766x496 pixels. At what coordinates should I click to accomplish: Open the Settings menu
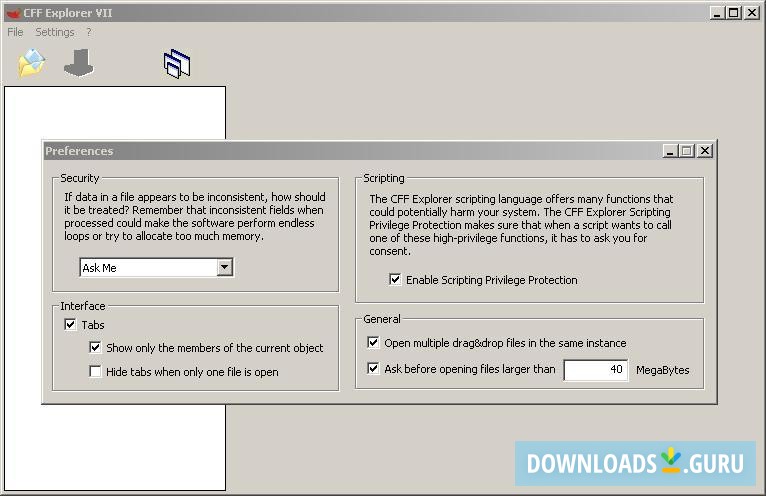[55, 32]
